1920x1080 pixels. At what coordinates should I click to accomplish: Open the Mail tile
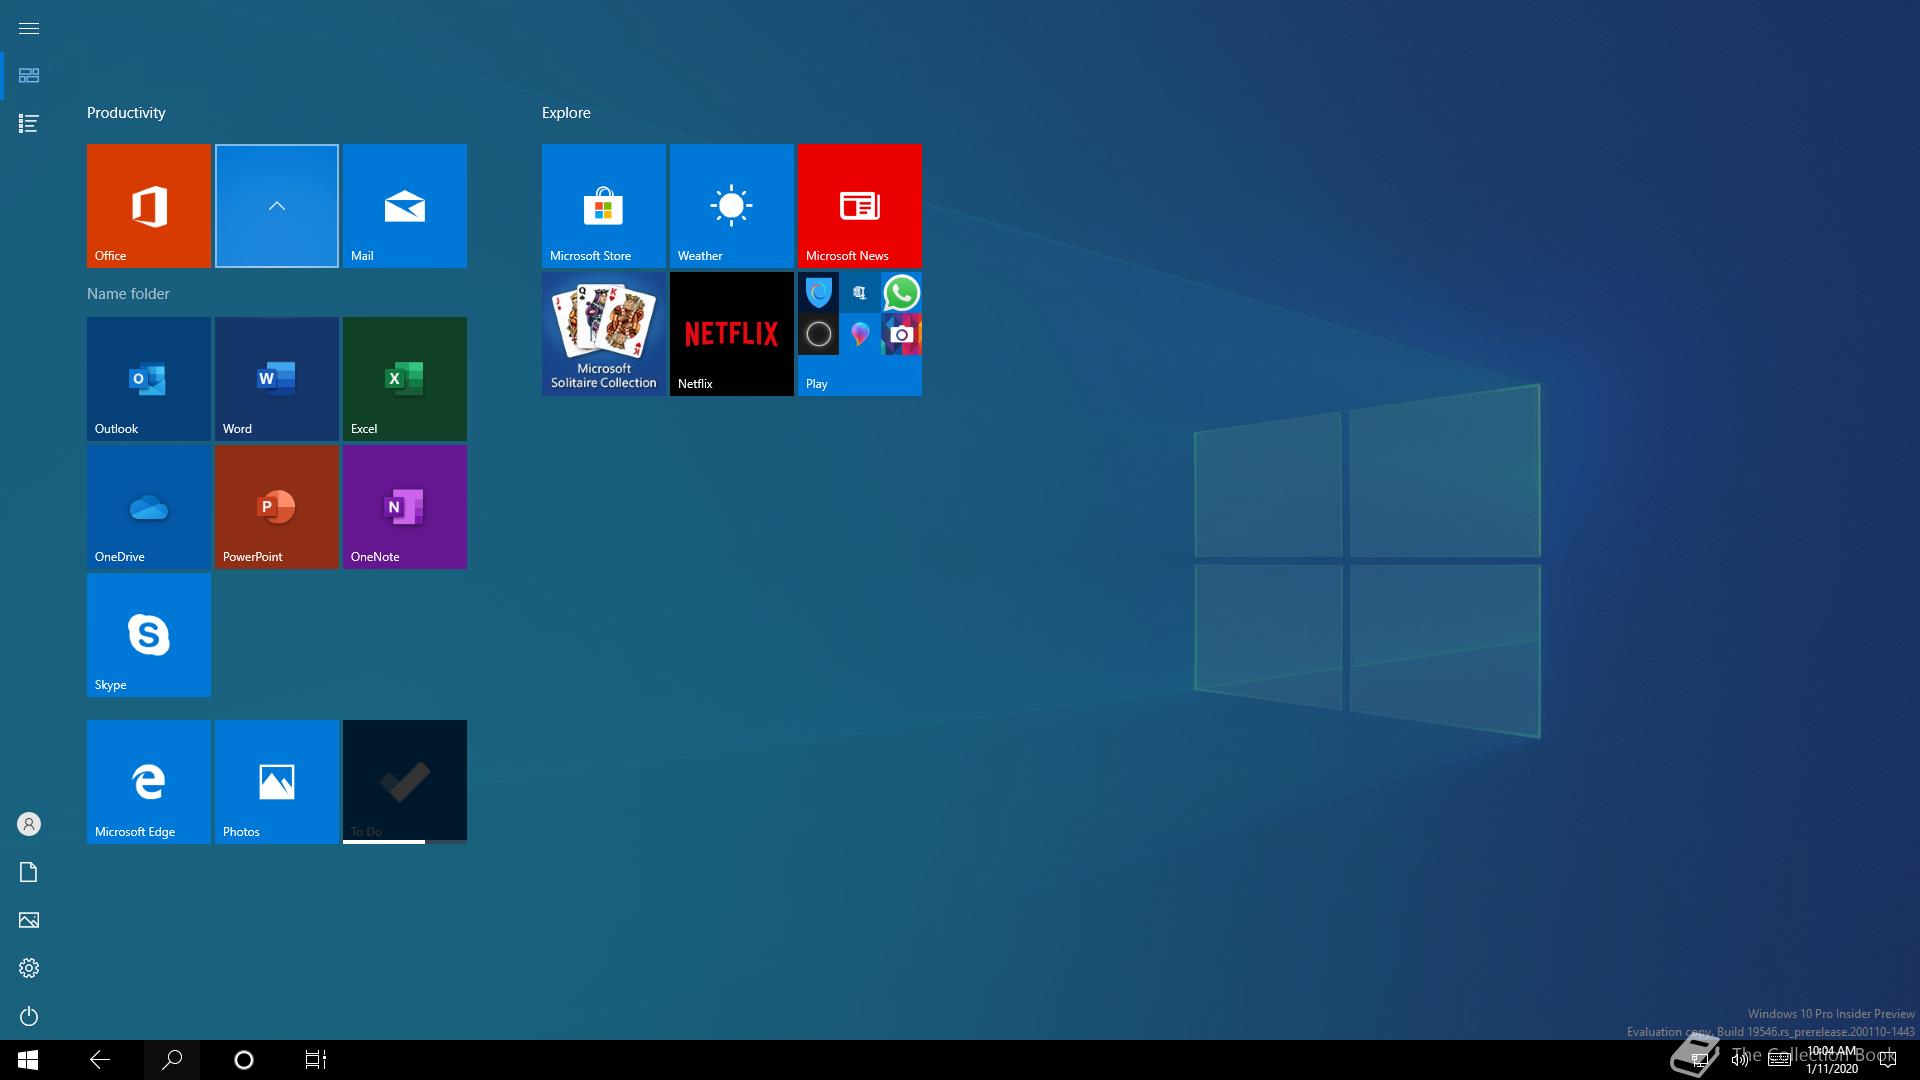point(405,206)
